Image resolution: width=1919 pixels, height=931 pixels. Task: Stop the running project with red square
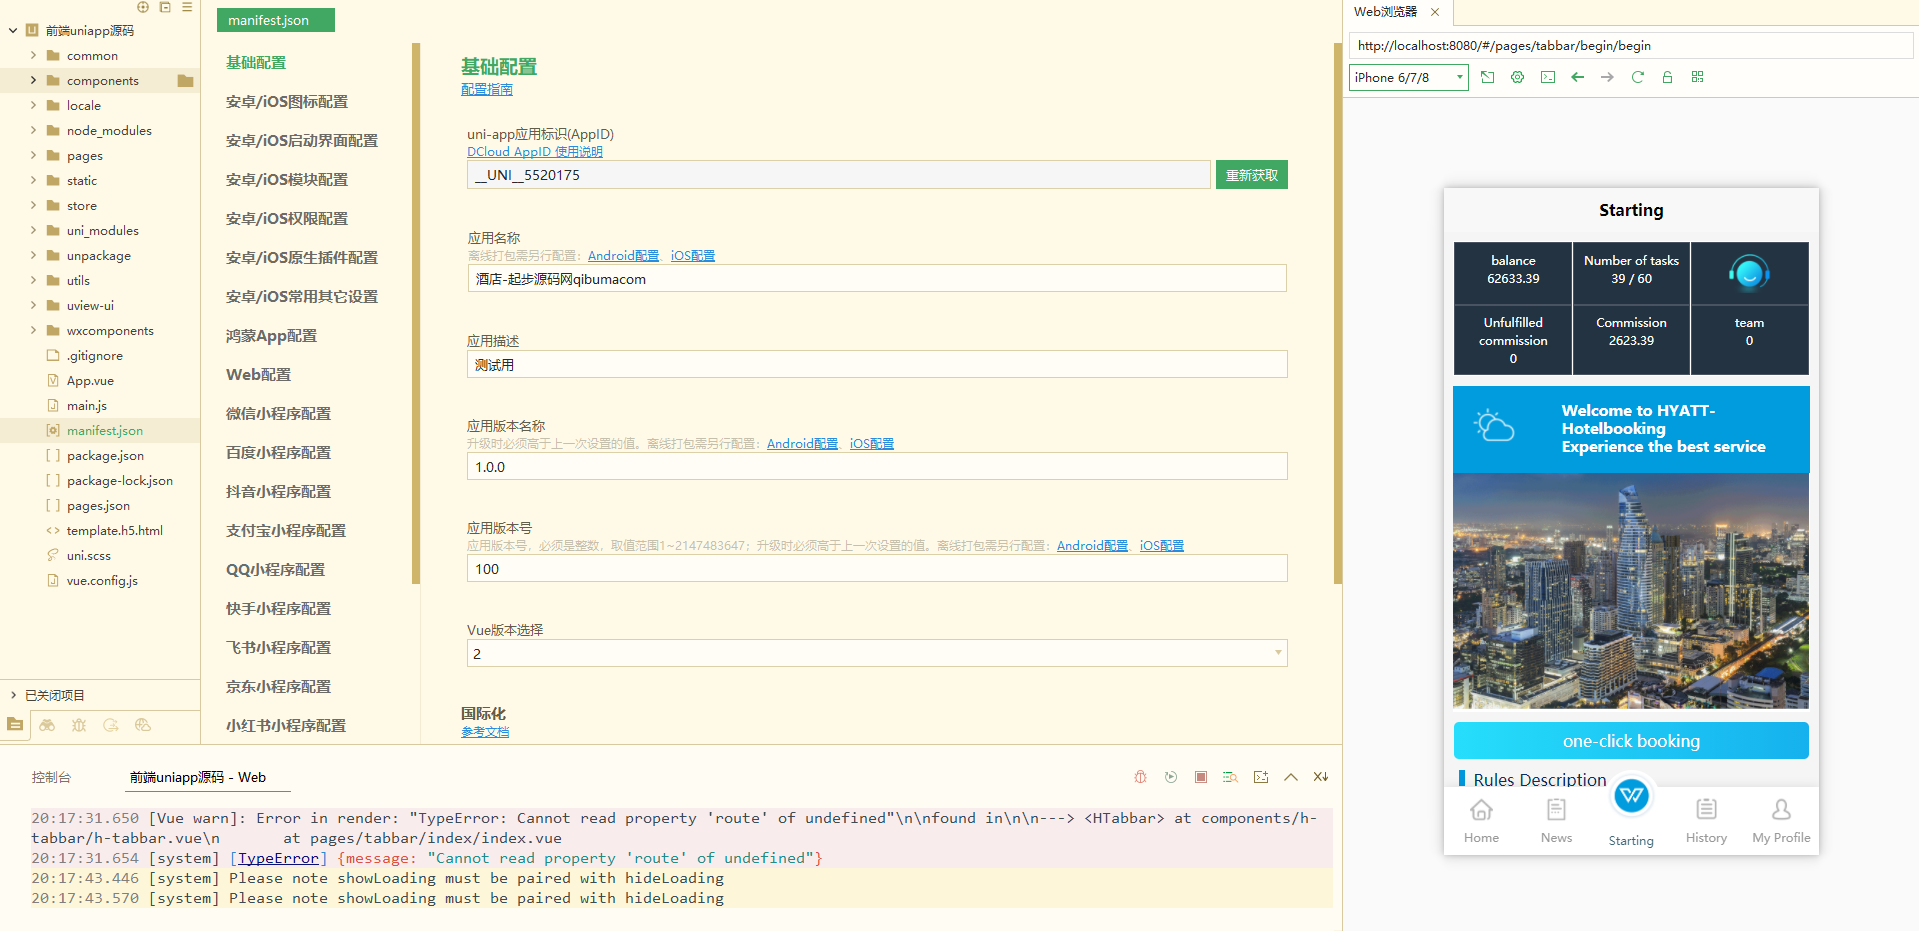(1200, 777)
